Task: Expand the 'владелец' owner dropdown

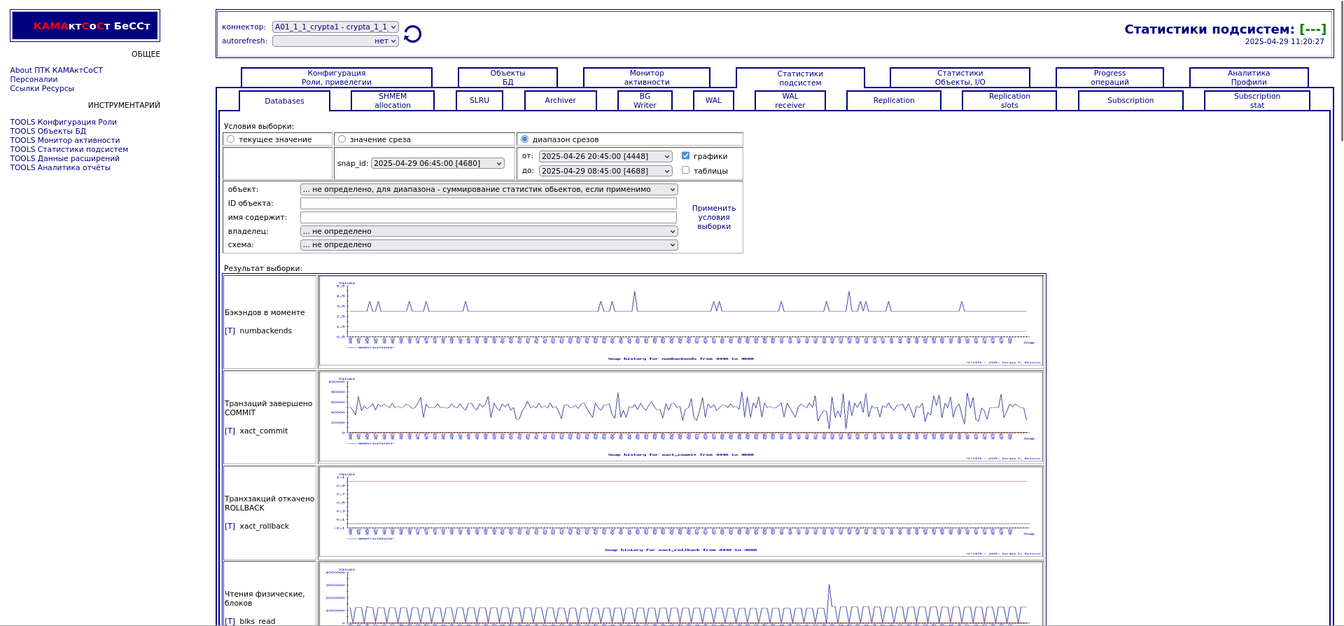Action: point(488,231)
